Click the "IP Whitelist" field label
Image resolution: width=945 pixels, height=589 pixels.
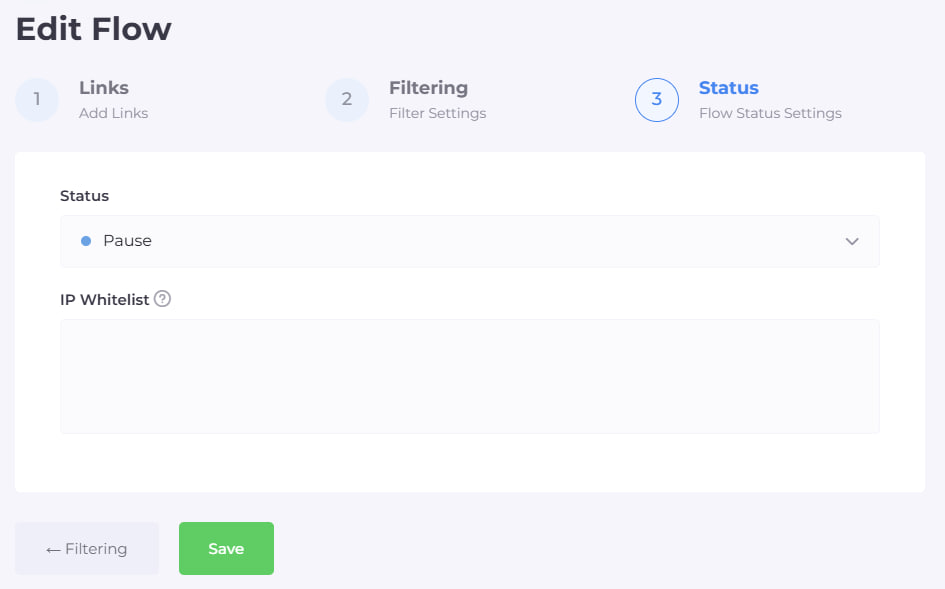104,299
